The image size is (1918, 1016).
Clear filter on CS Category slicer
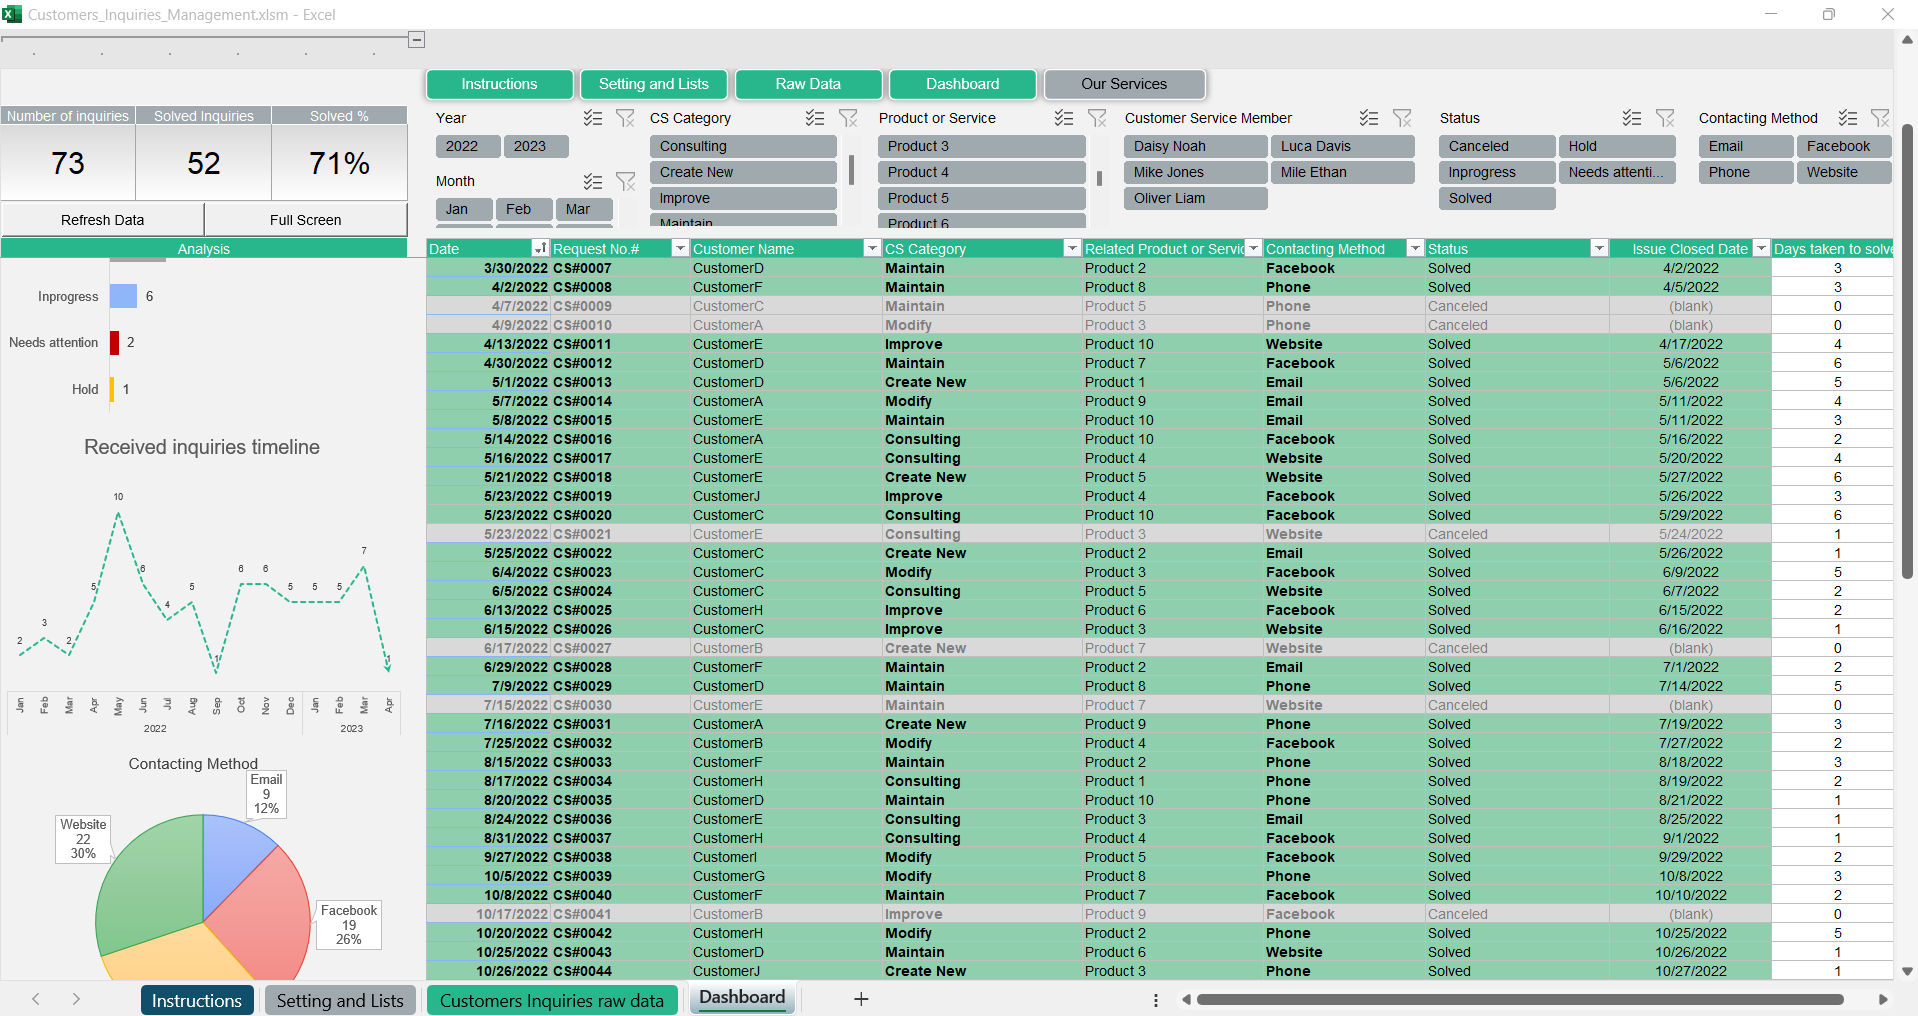pos(848,118)
